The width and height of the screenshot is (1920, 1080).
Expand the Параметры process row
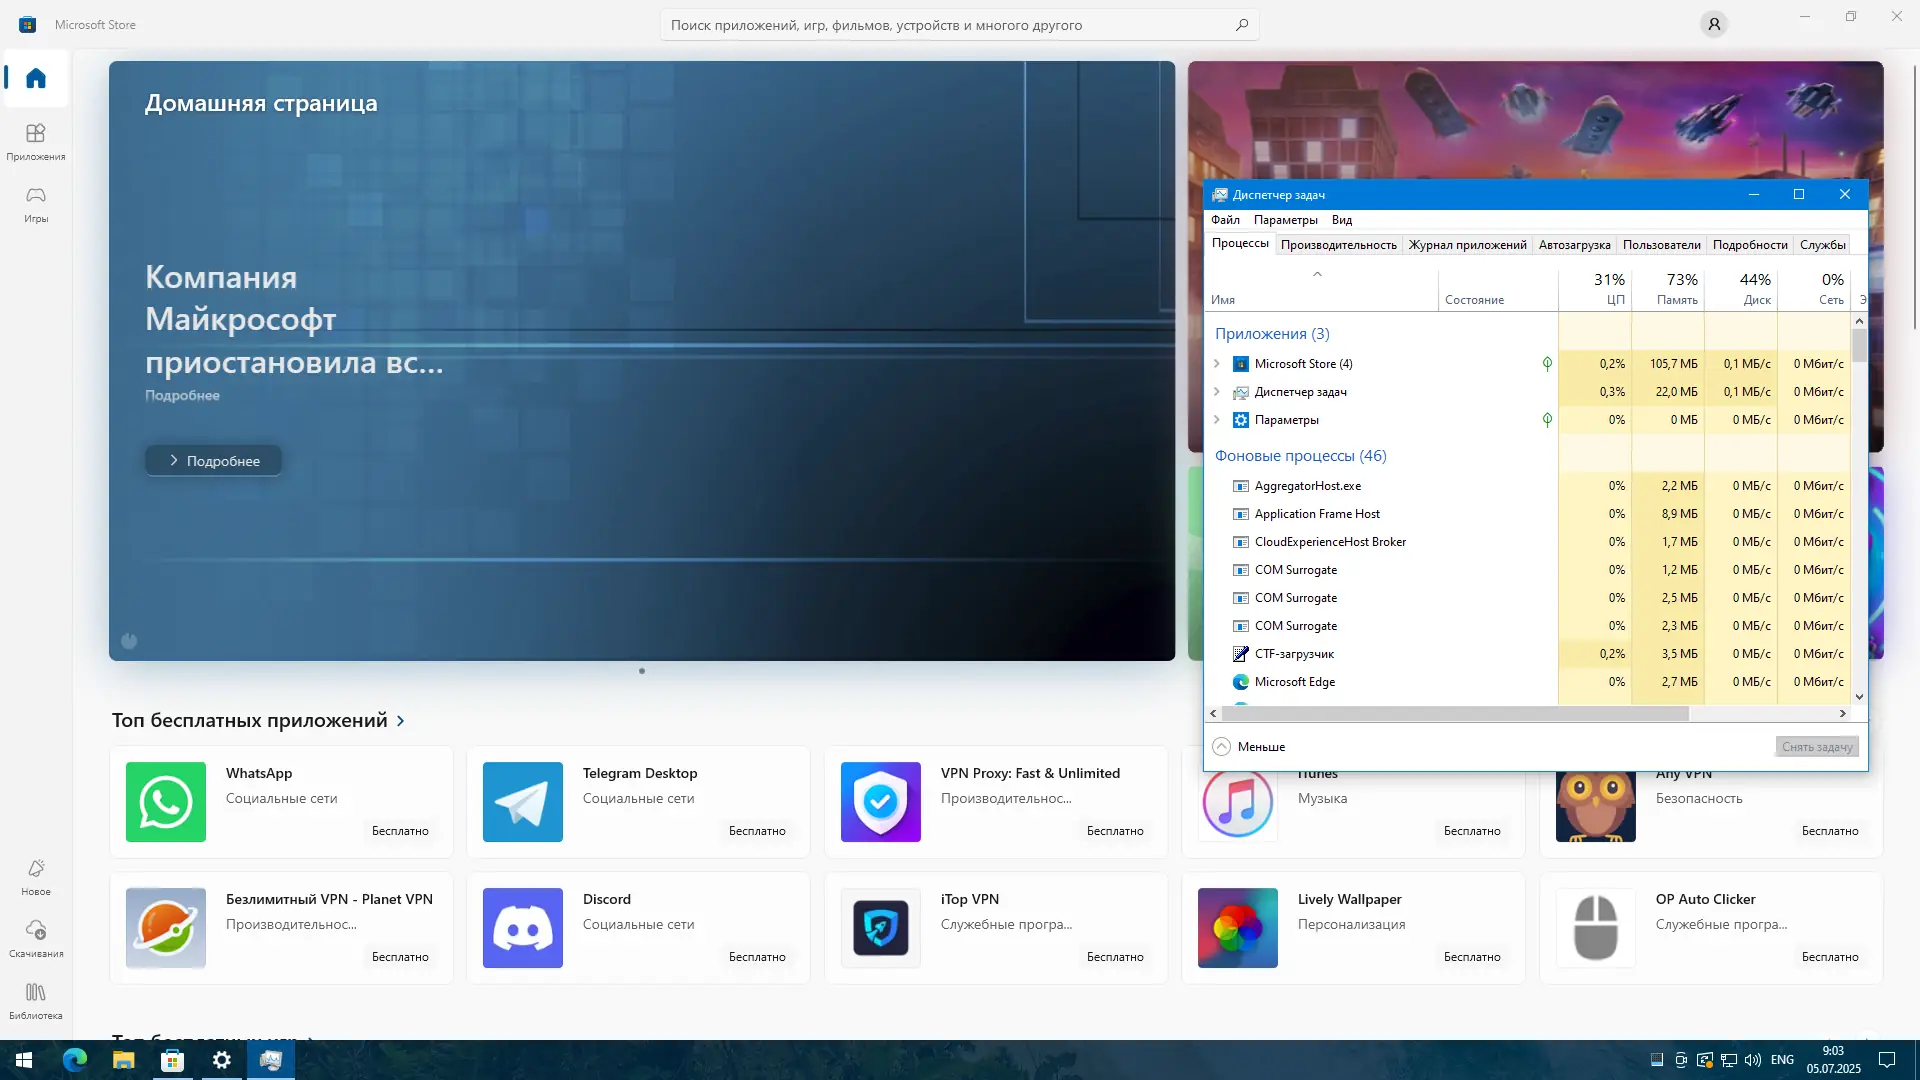tap(1217, 420)
